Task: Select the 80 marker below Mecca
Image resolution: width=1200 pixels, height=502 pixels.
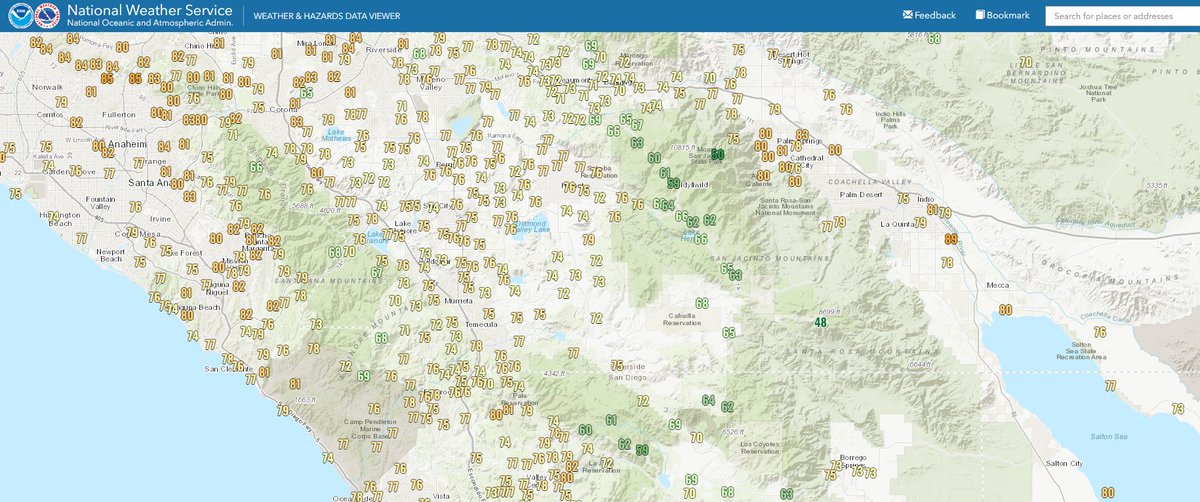Action: [1007, 310]
